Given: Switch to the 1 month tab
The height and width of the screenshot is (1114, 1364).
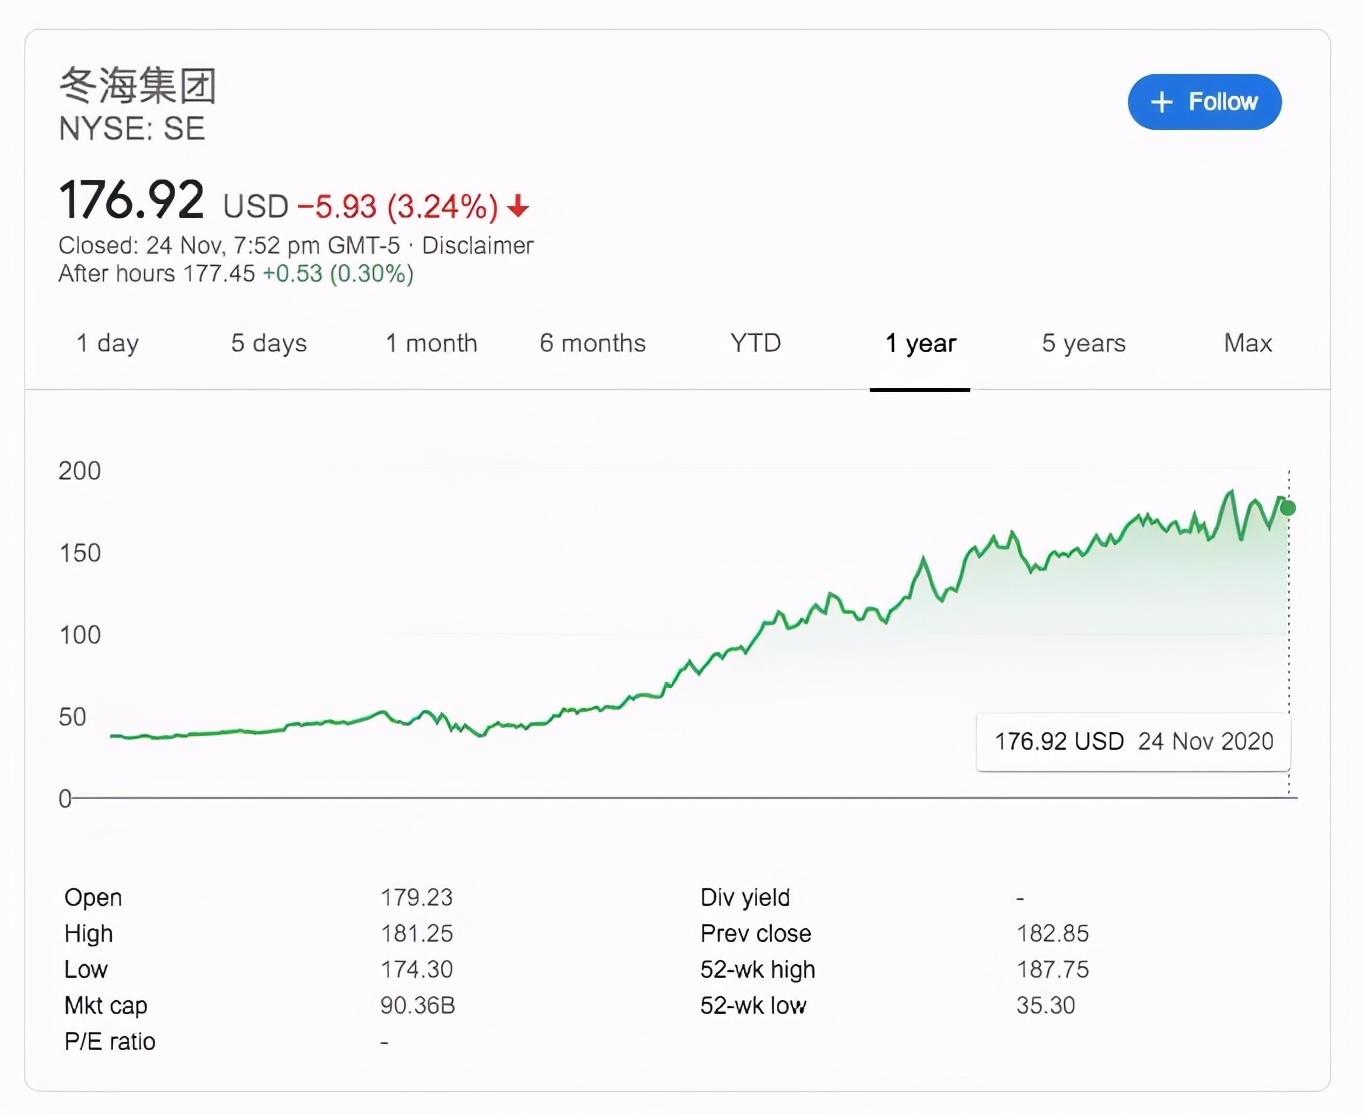Looking at the screenshot, I should (x=432, y=343).
